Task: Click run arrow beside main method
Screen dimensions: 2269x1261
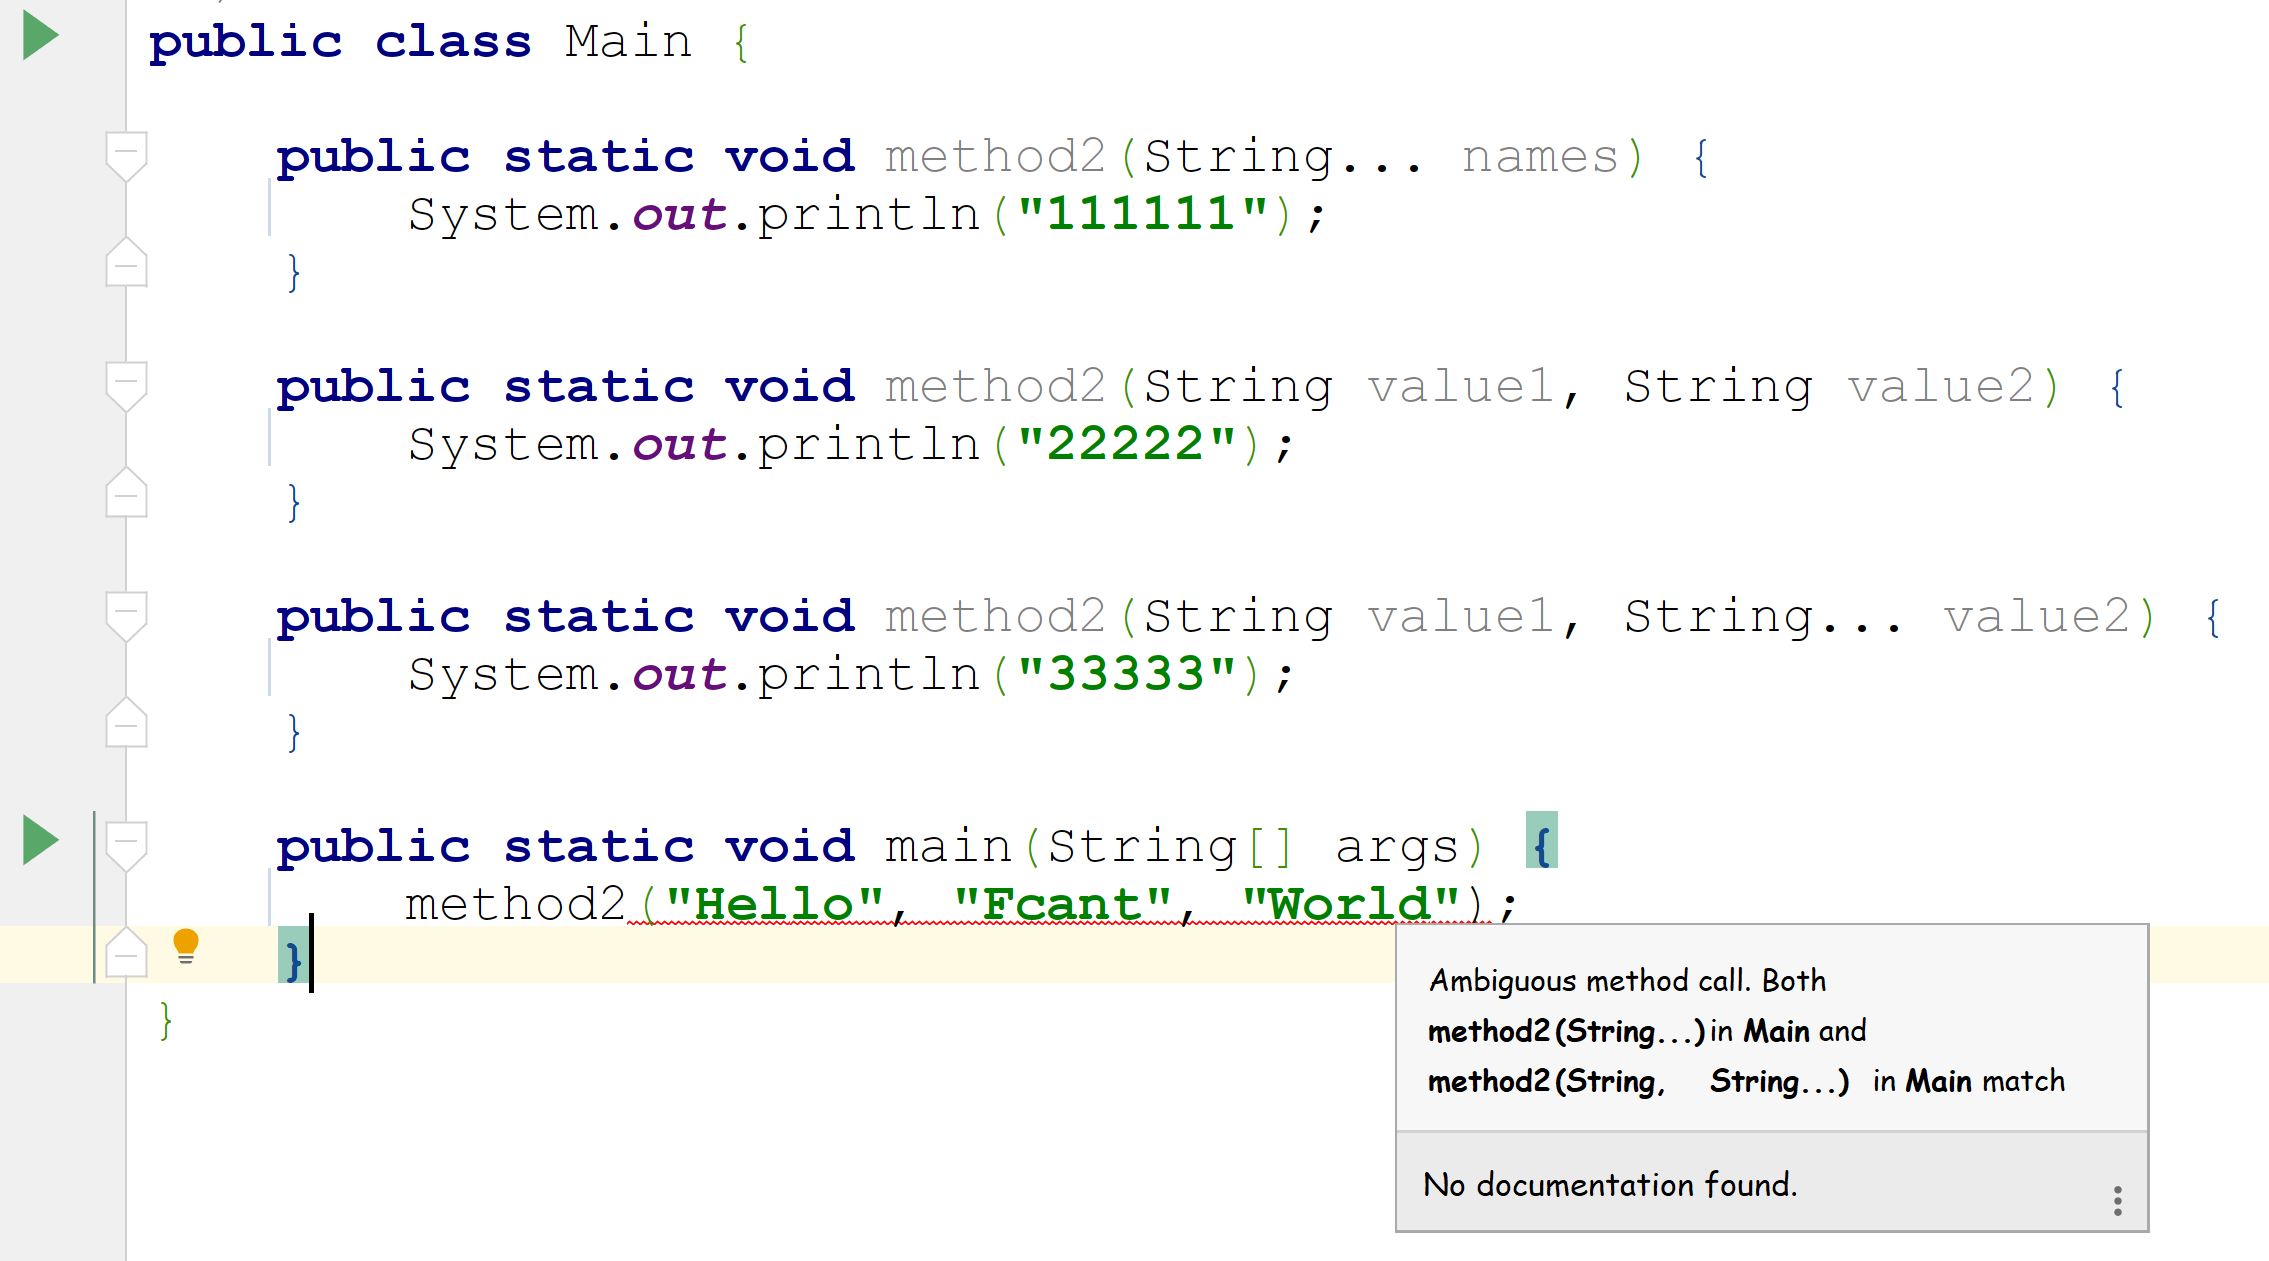Action: click(x=41, y=840)
